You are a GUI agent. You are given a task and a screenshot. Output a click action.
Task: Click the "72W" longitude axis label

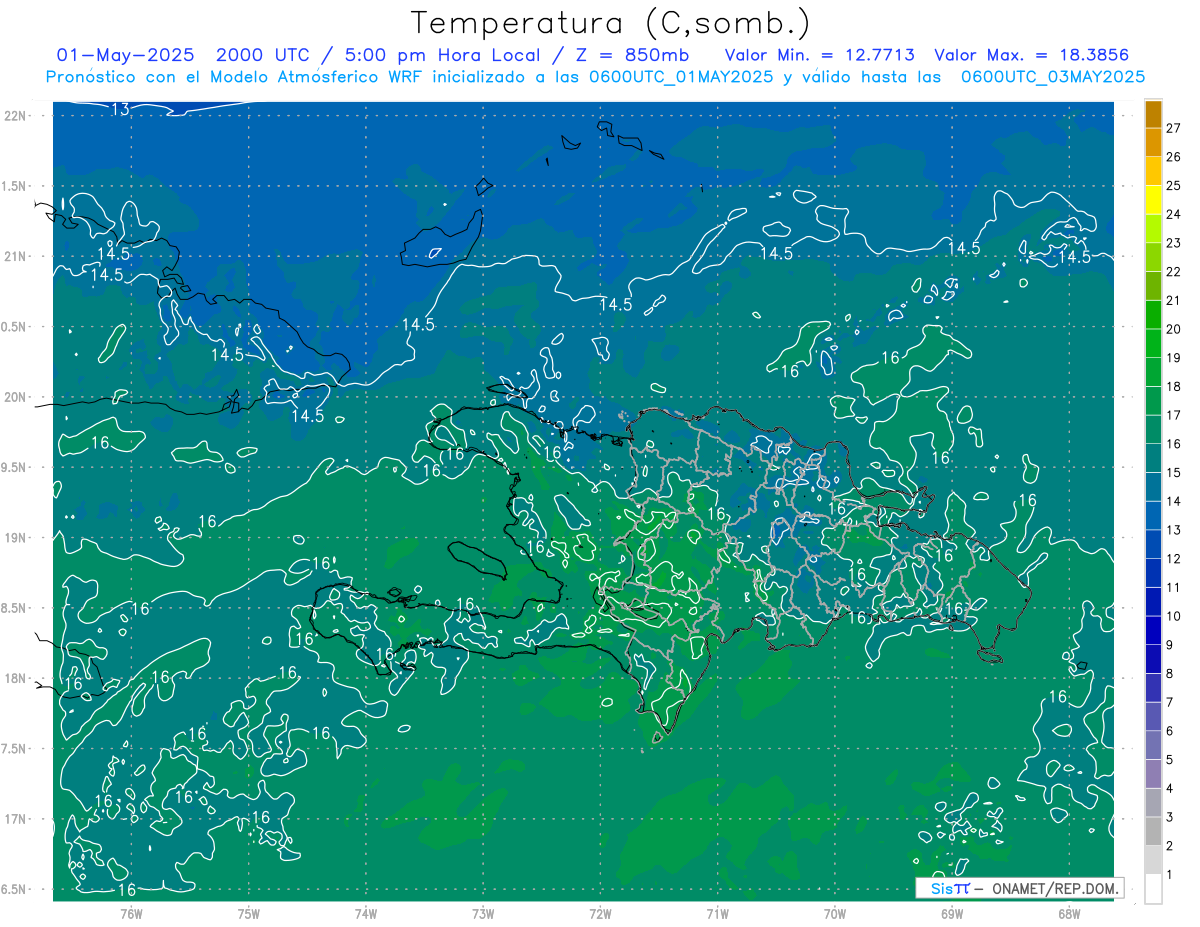tap(600, 914)
